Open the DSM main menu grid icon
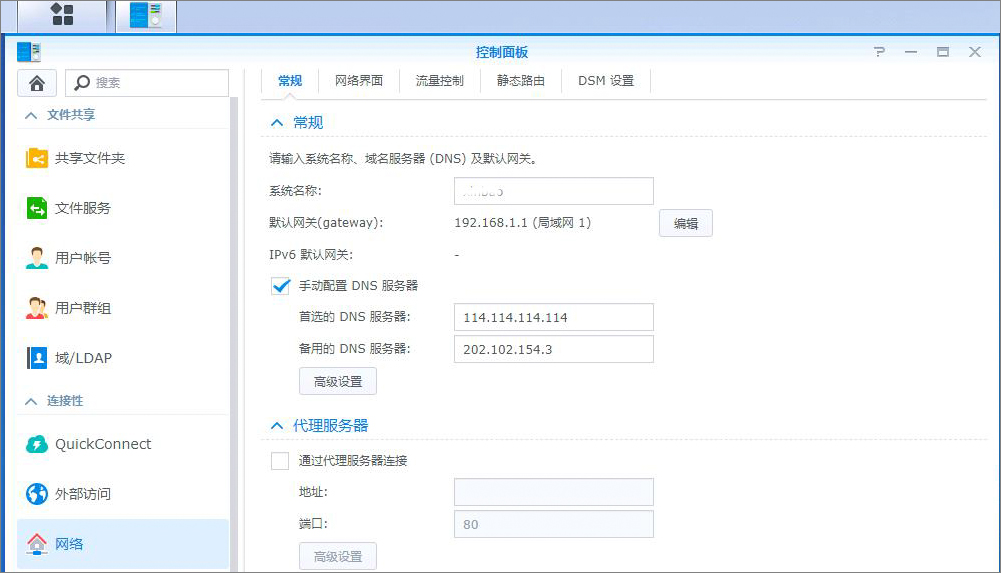 62,15
